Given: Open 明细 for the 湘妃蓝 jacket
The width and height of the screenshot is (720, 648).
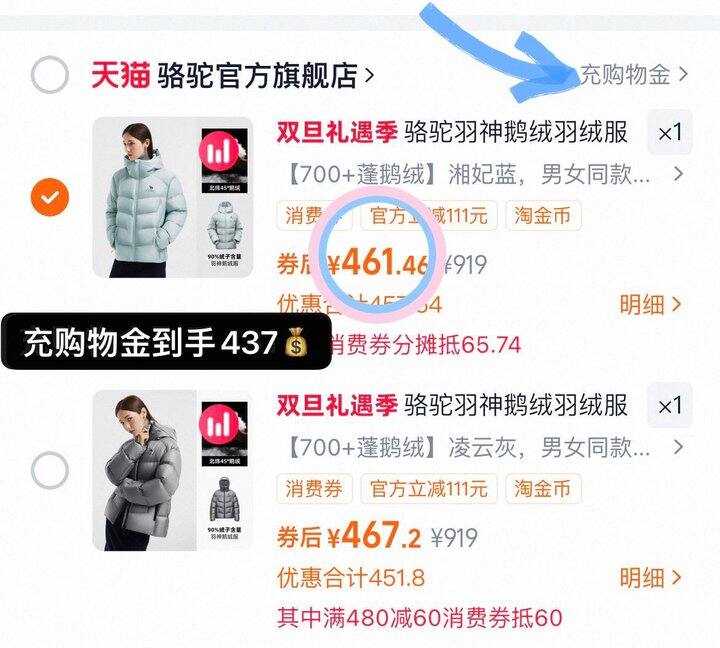Looking at the screenshot, I should tap(650, 304).
